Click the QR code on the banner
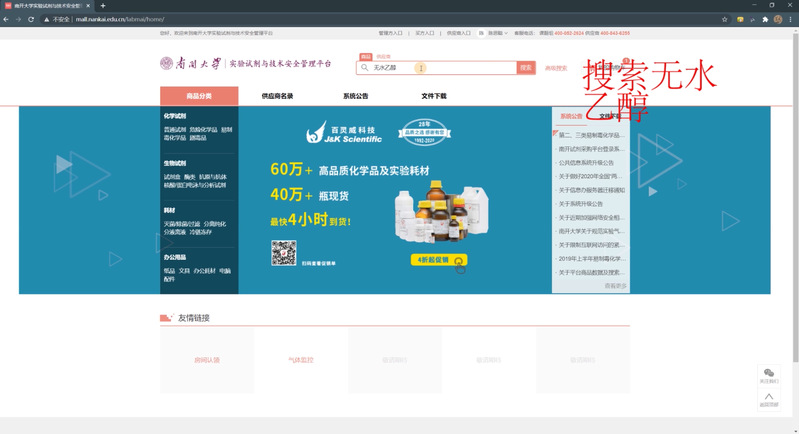Viewport: 799px width, 434px height. [283, 253]
